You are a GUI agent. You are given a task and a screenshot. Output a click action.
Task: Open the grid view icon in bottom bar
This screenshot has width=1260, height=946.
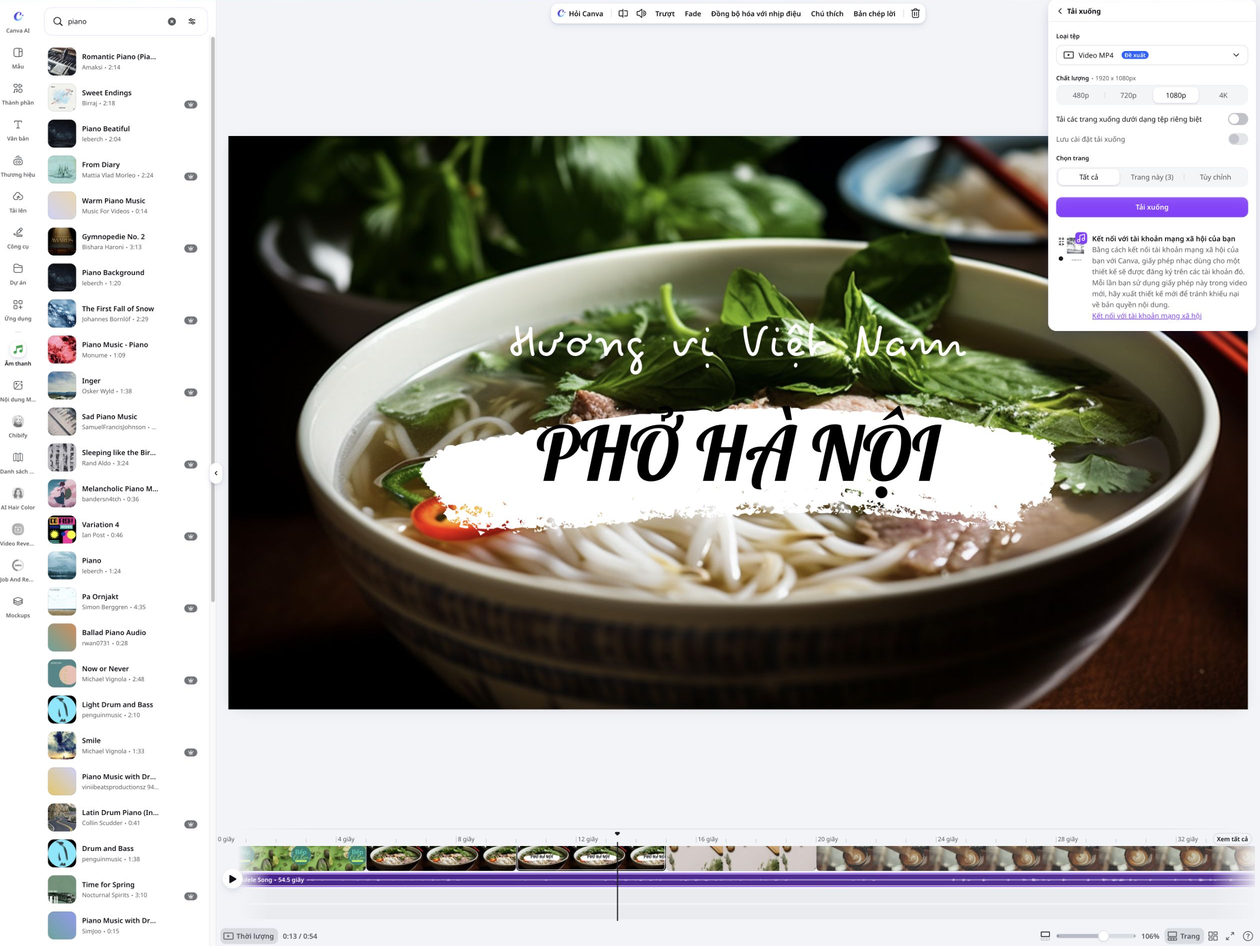pos(1213,936)
